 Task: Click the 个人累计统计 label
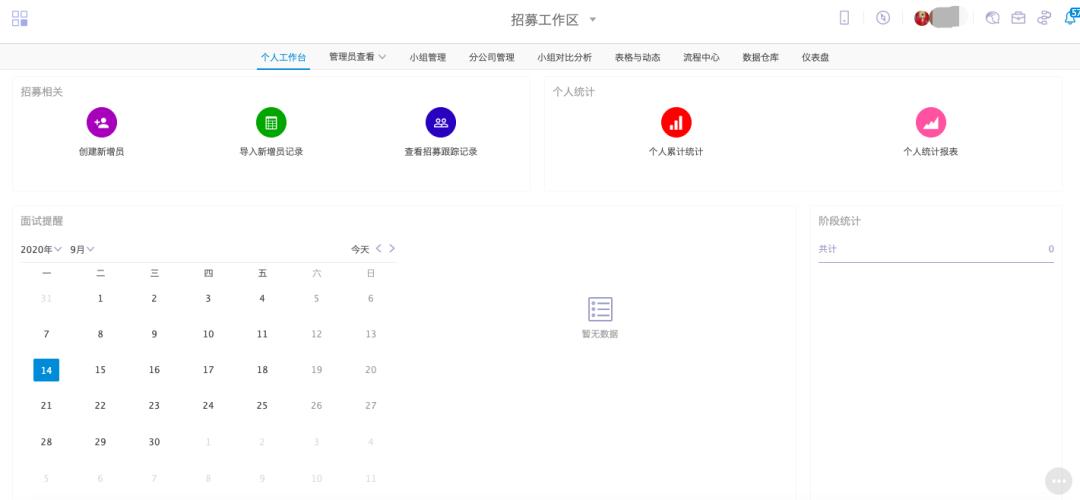676,152
